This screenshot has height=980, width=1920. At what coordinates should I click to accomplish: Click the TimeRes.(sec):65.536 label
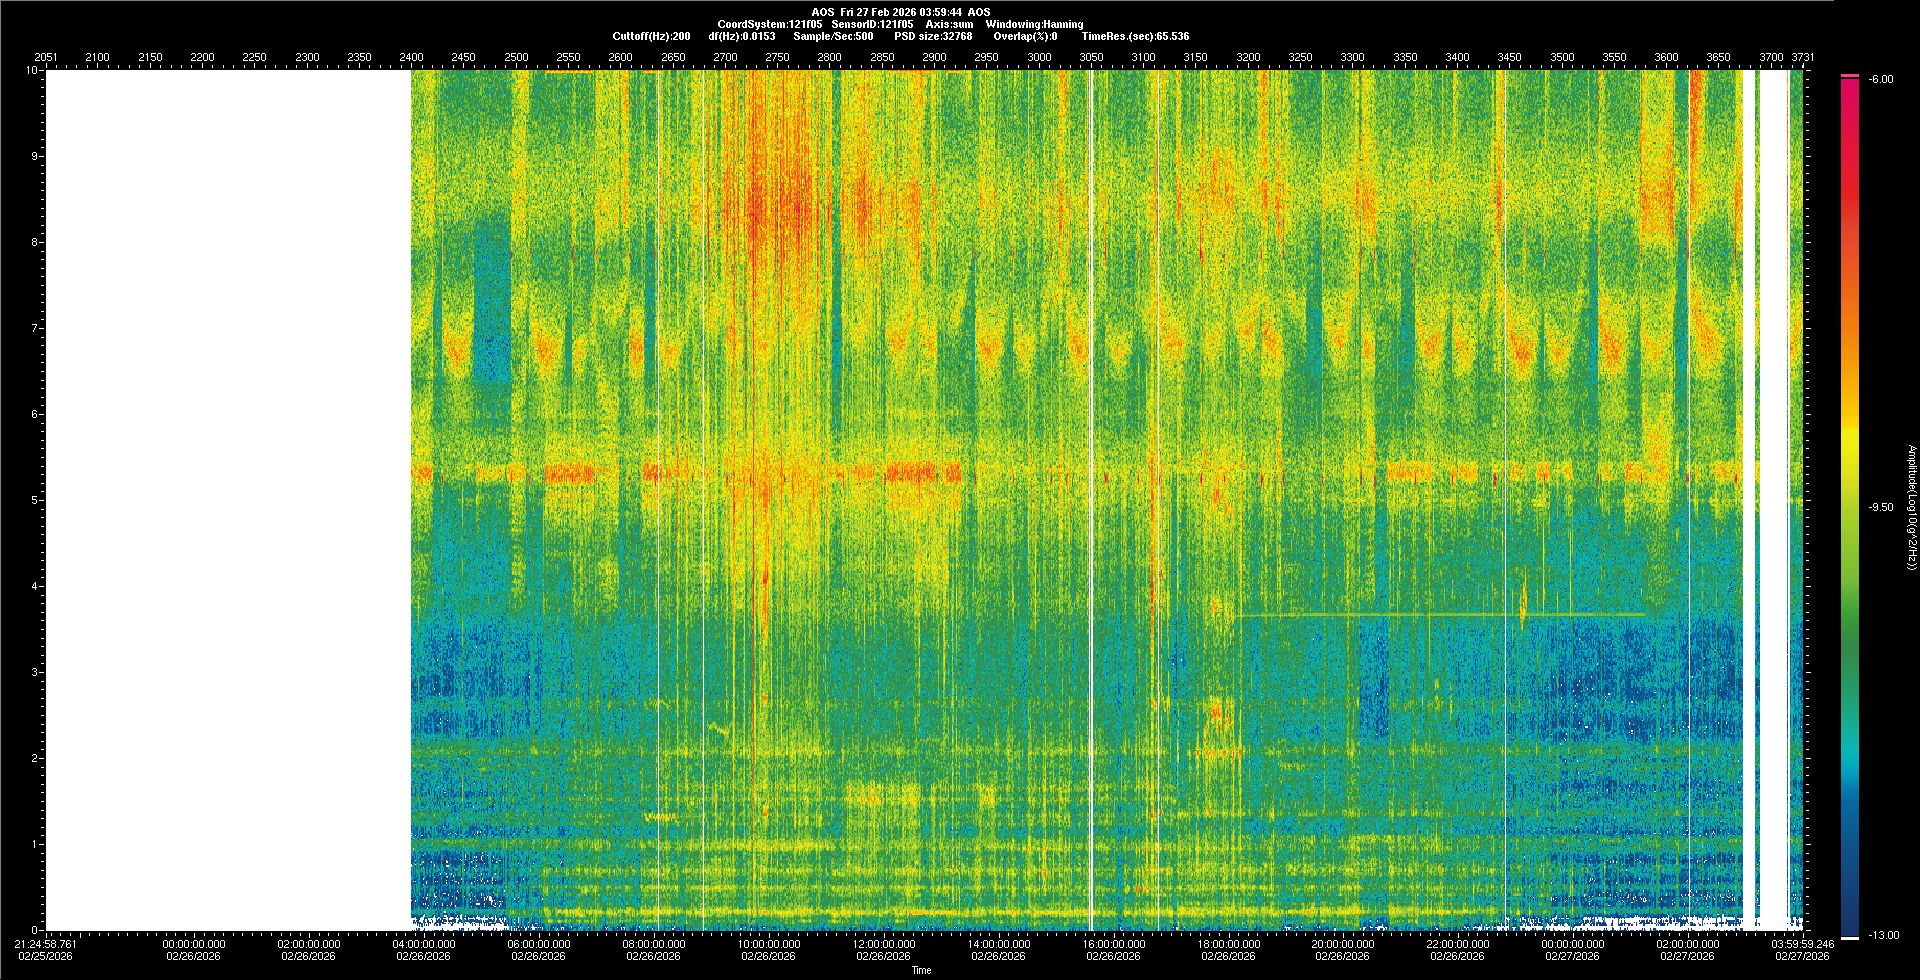1134,36
